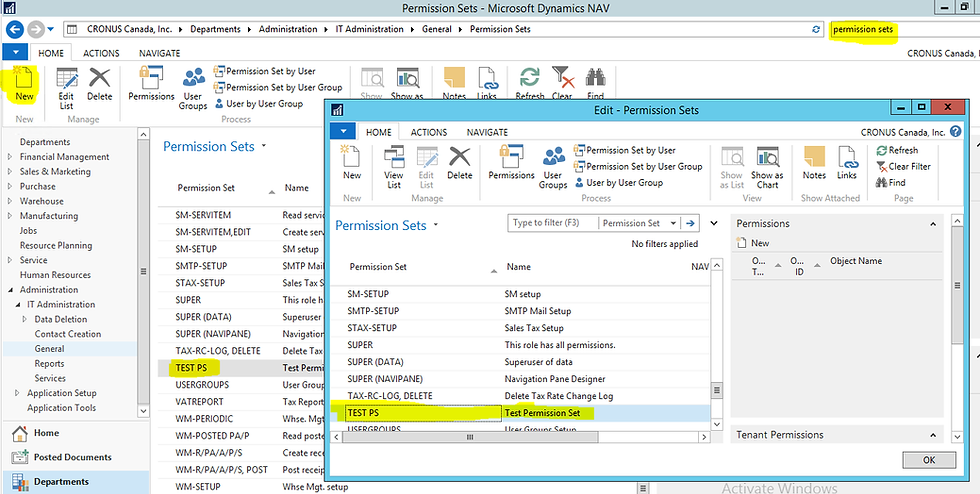Screen dimensions: 980x494
Task: Select SMTP-SETUP row in dialog list
Action: coord(520,311)
